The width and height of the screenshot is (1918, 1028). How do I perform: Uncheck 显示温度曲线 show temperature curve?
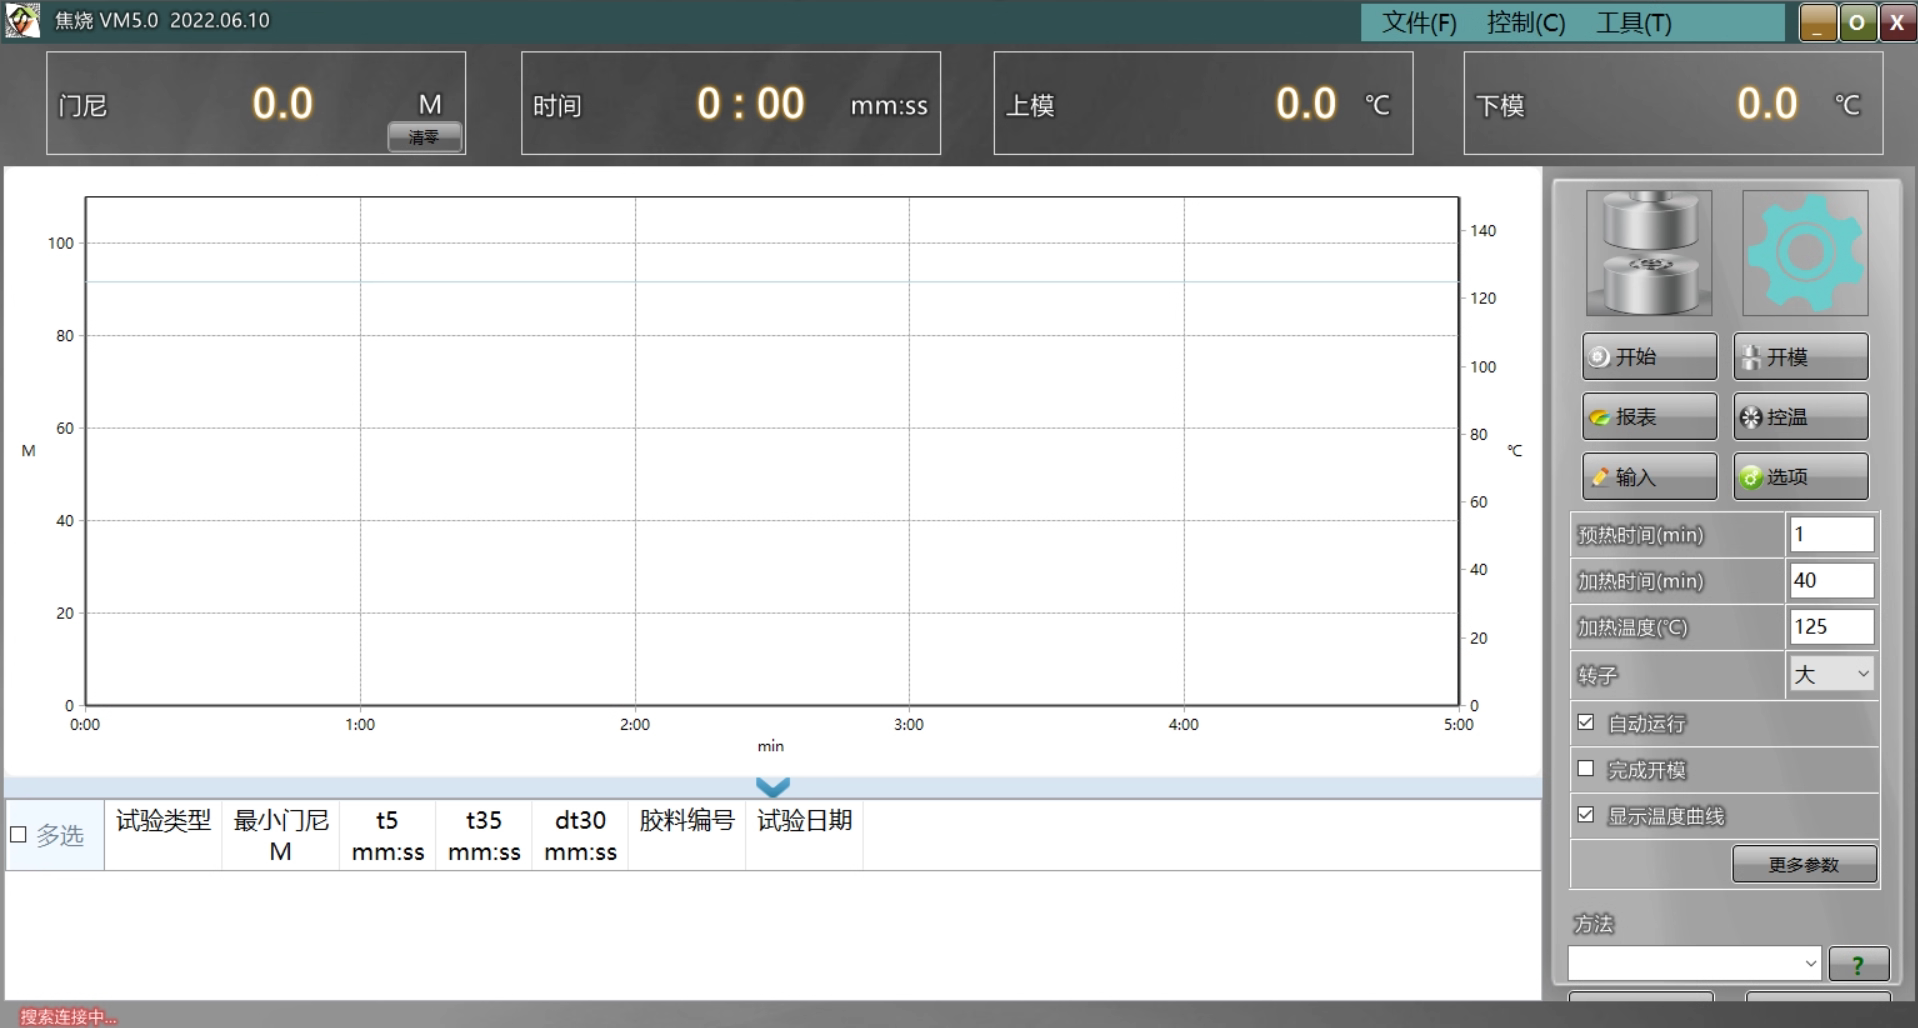tap(1586, 815)
